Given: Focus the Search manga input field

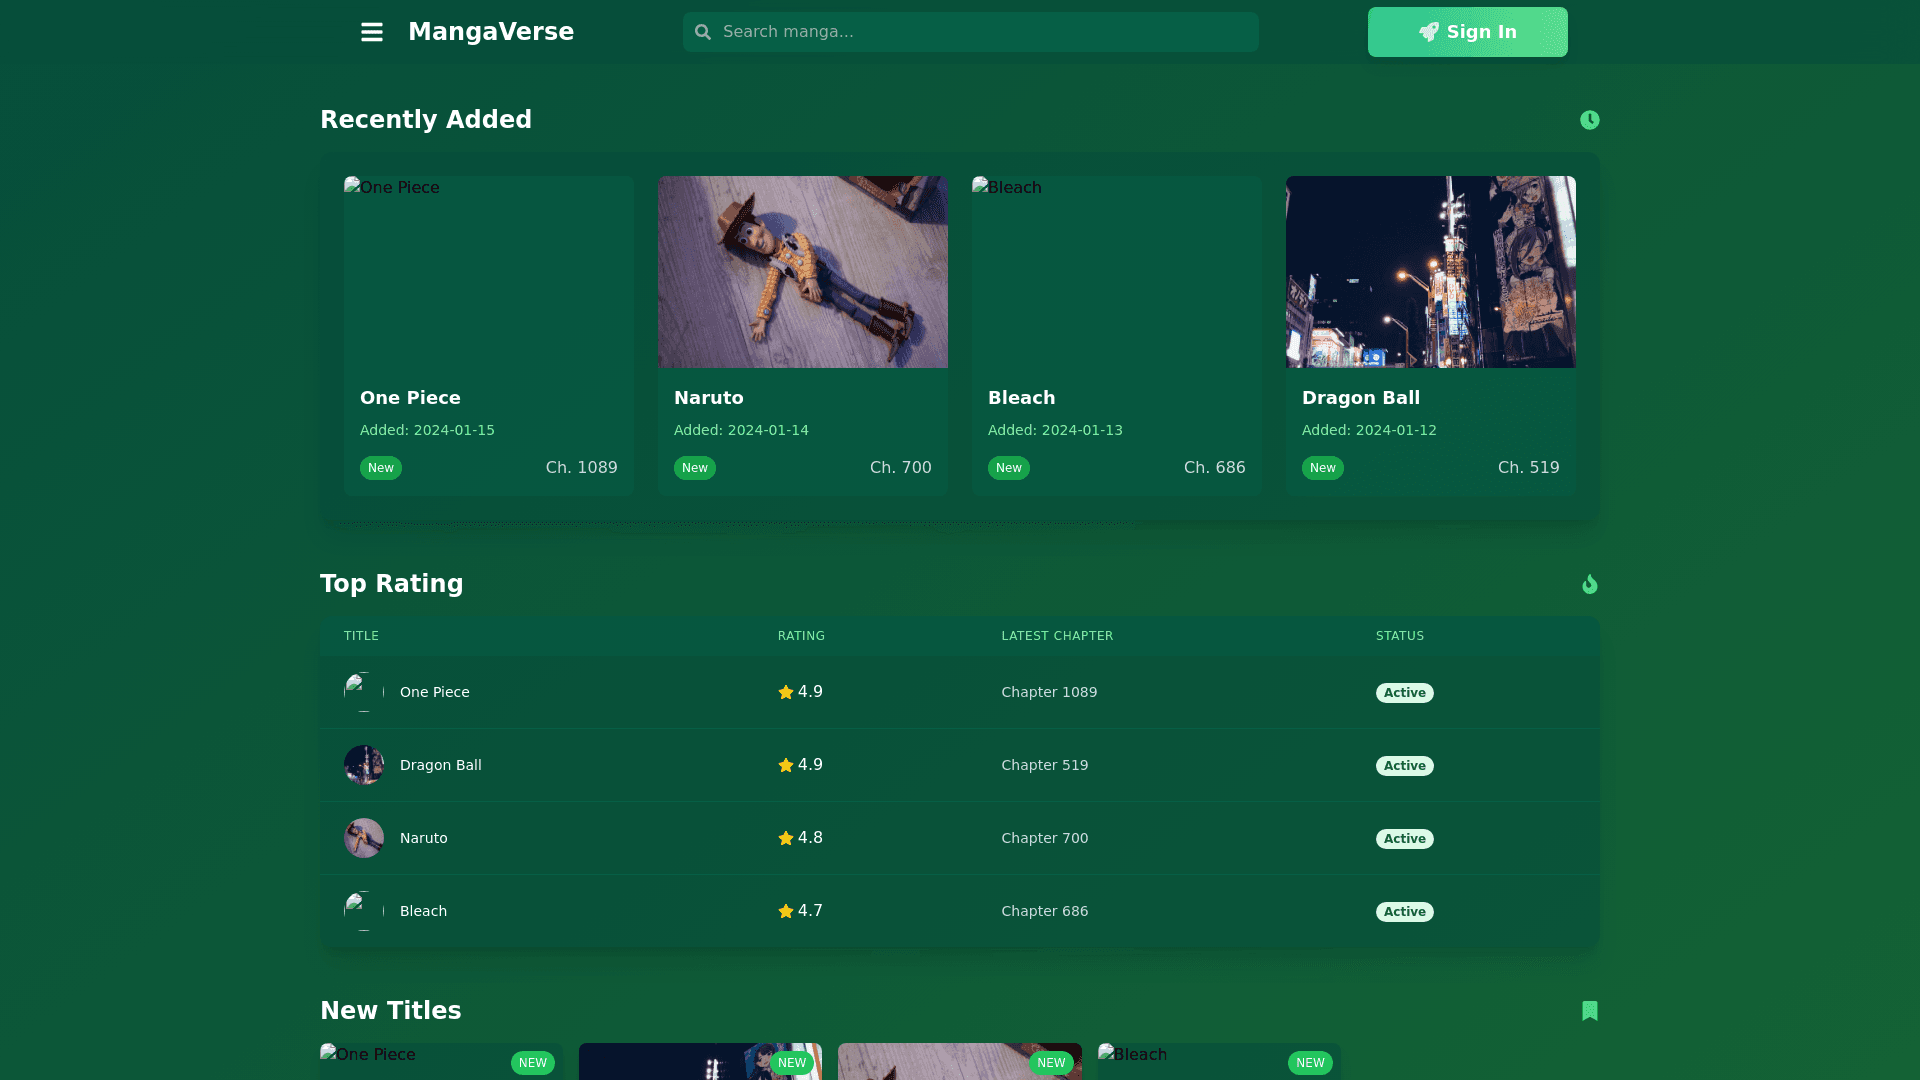Looking at the screenshot, I should coord(985,32).
